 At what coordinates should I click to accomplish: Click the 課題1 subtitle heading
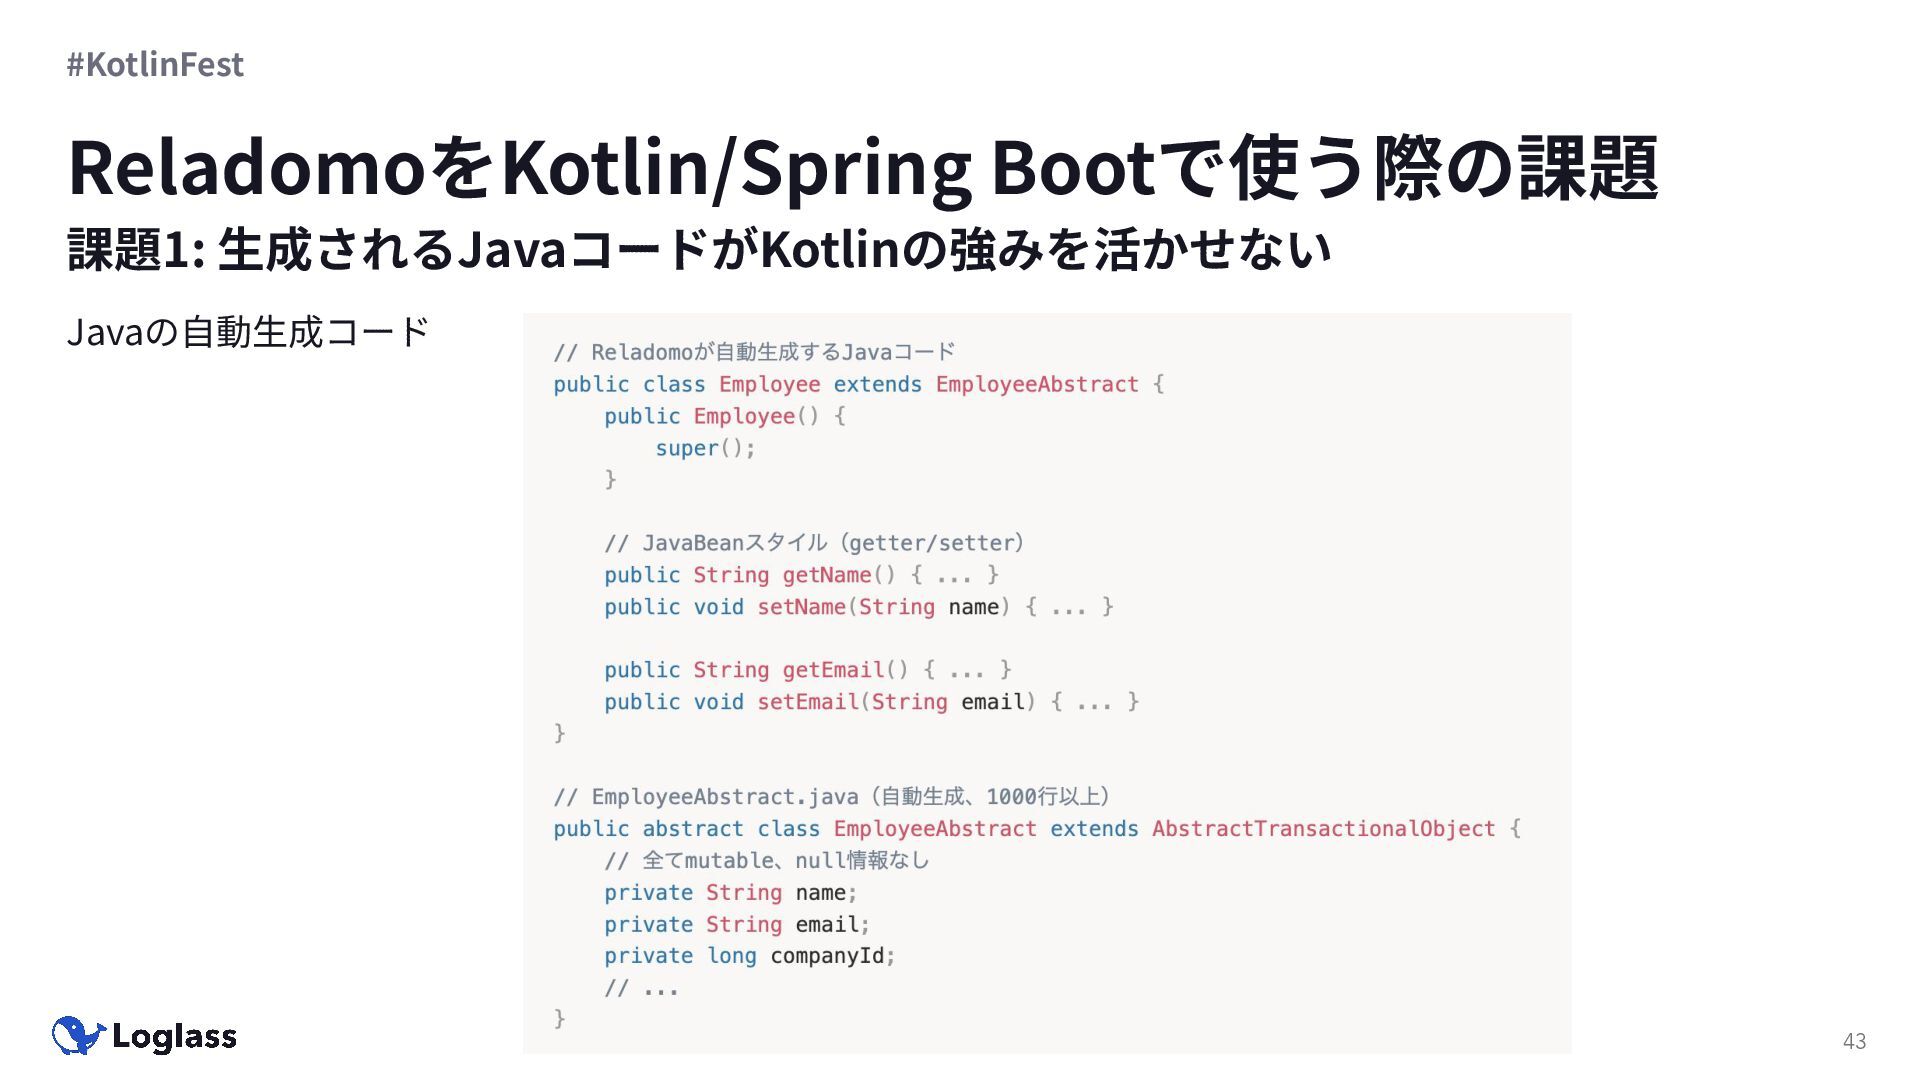(698, 250)
